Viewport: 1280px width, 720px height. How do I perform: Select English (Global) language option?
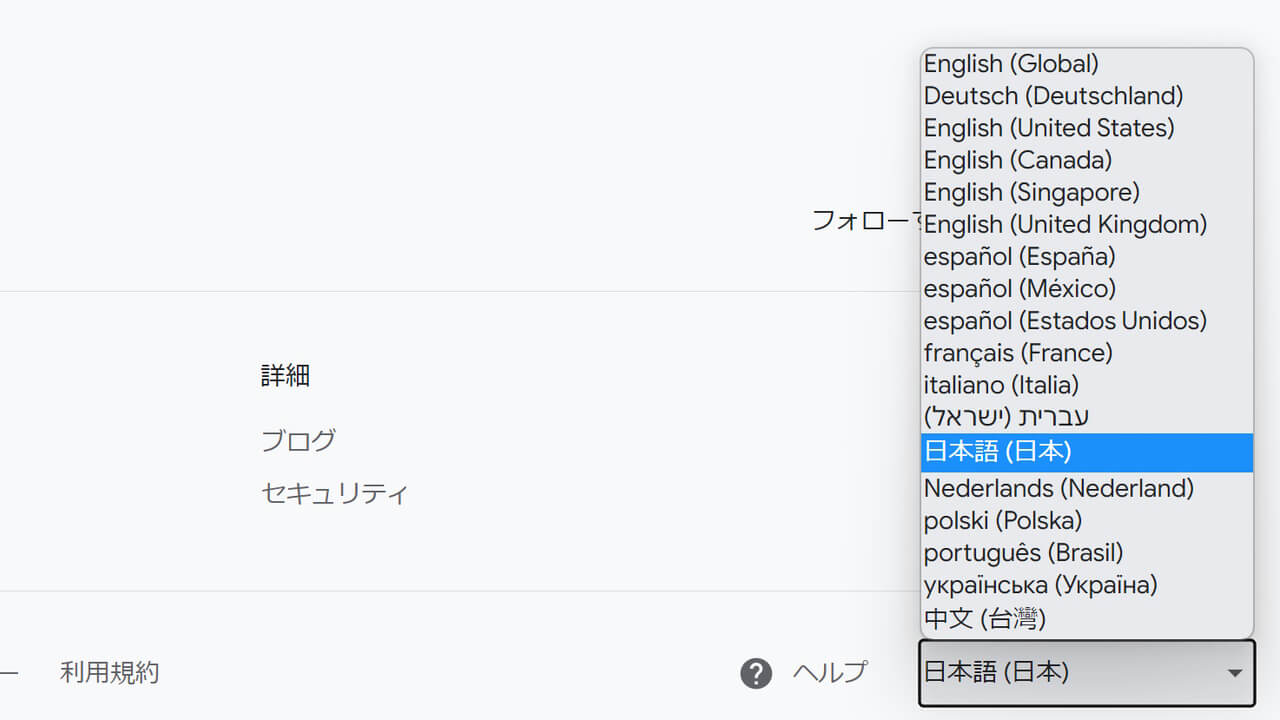pyautogui.click(x=1010, y=63)
